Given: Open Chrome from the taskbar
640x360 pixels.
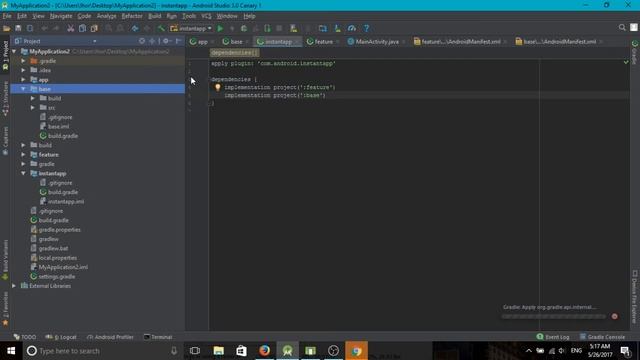Looking at the screenshot, I should click(x=356, y=351).
